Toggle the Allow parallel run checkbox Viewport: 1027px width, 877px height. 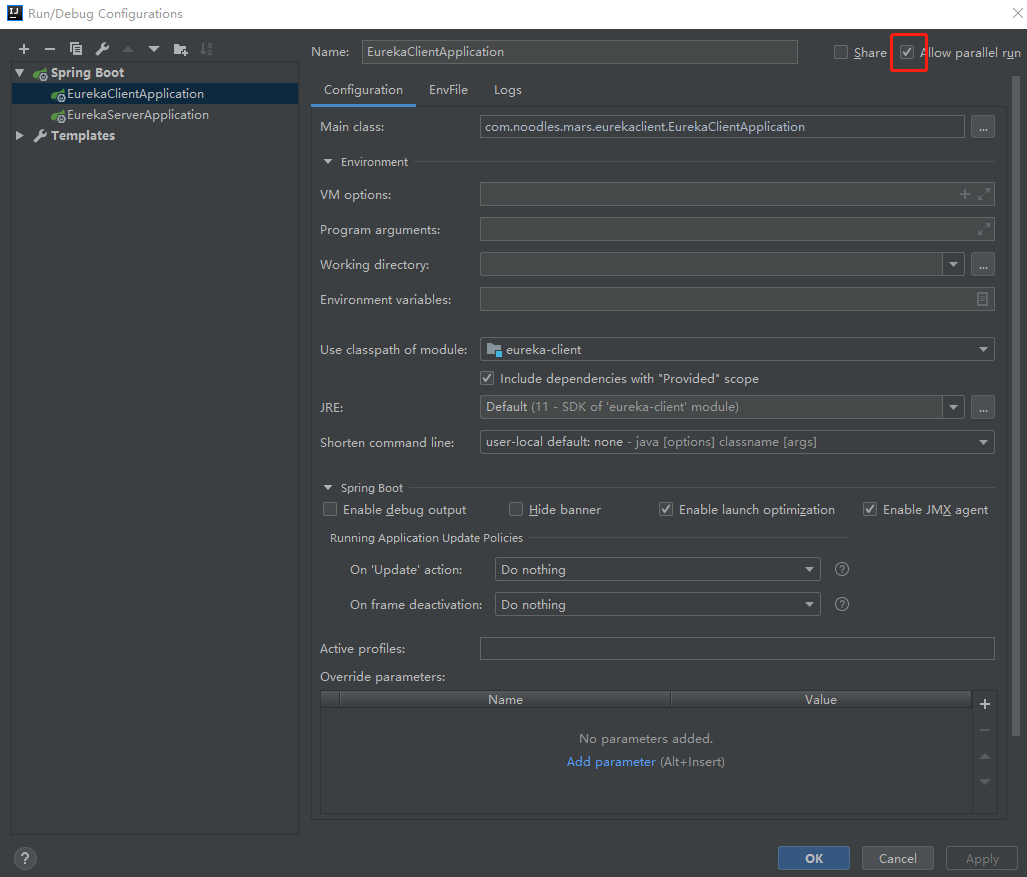[907, 52]
